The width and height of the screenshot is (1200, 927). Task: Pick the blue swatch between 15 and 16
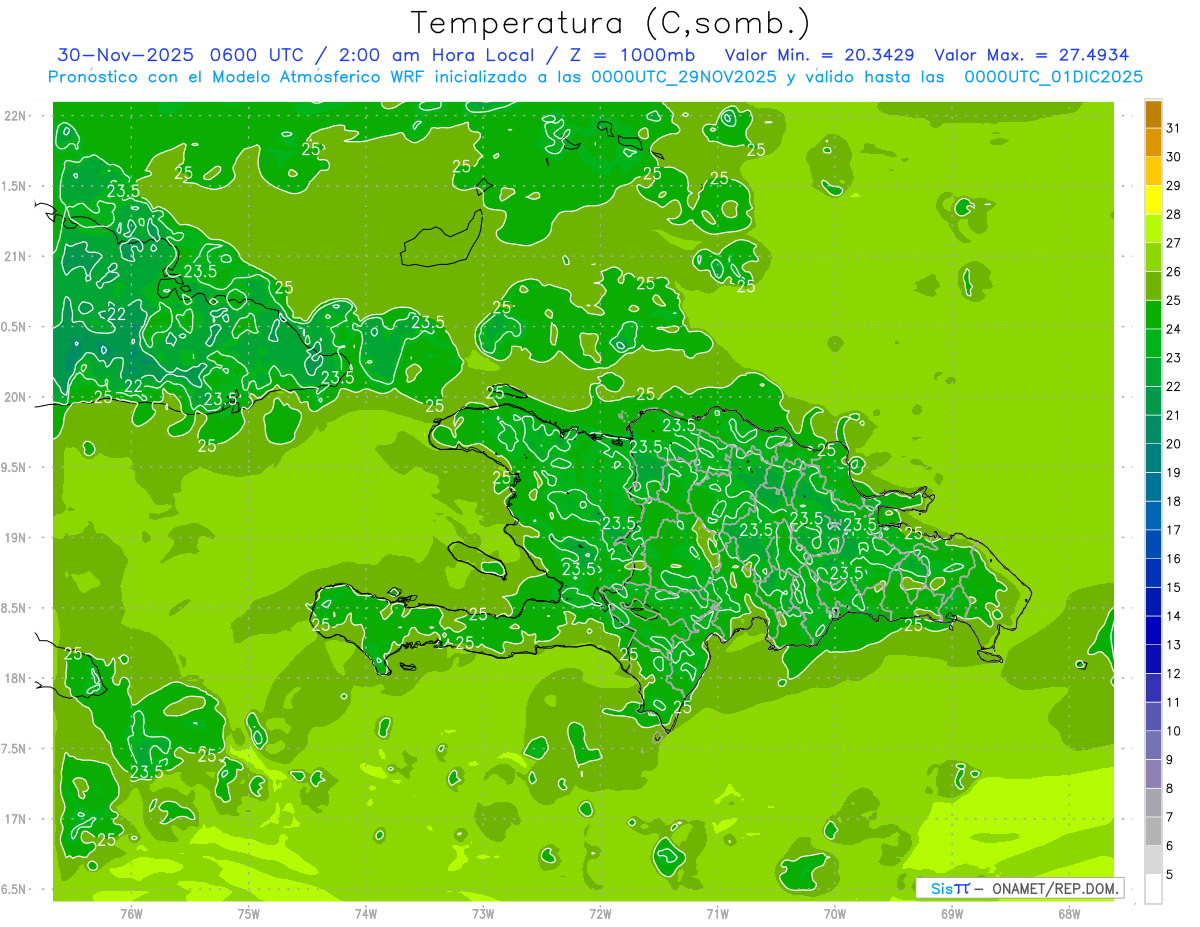pos(1153,574)
